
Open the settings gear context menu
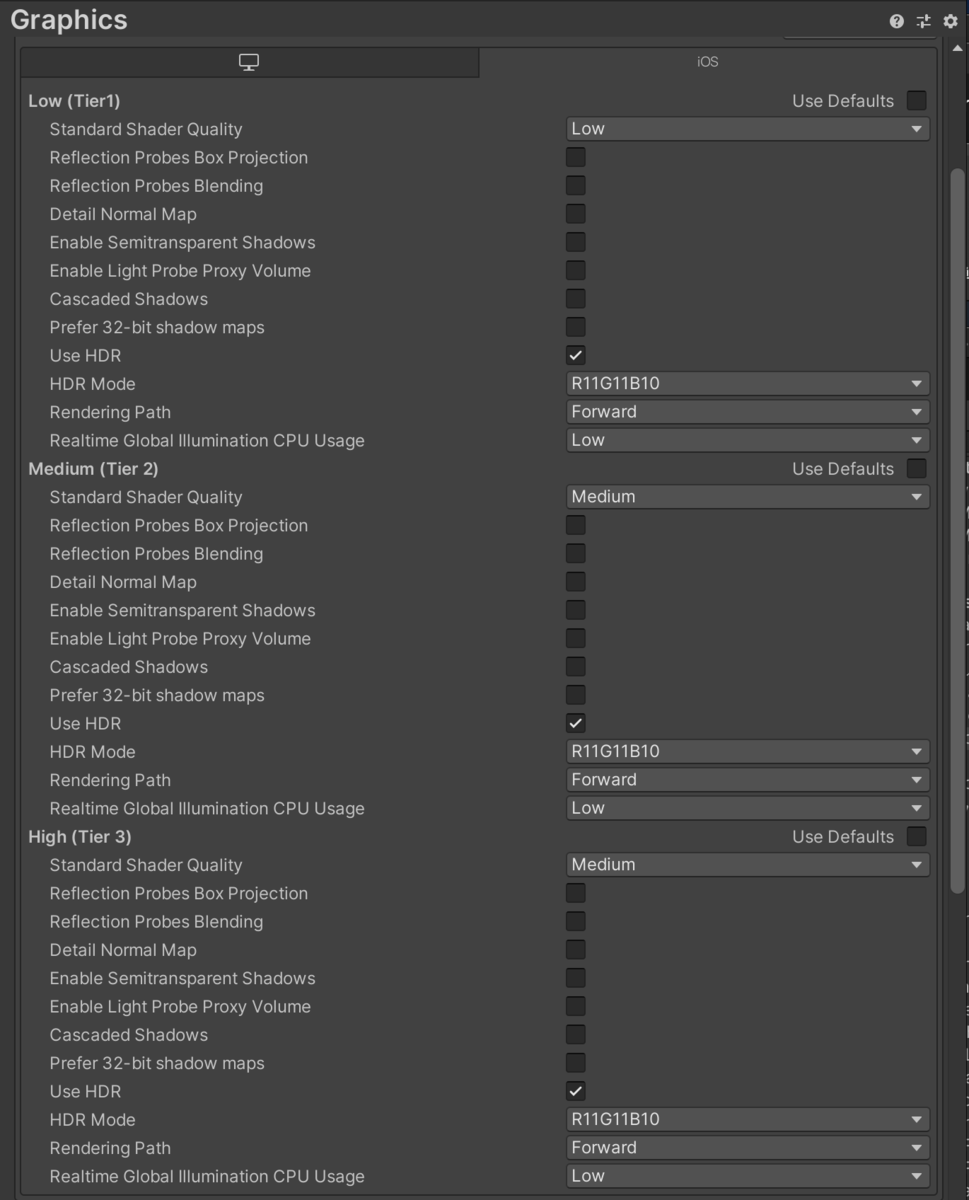(949, 21)
